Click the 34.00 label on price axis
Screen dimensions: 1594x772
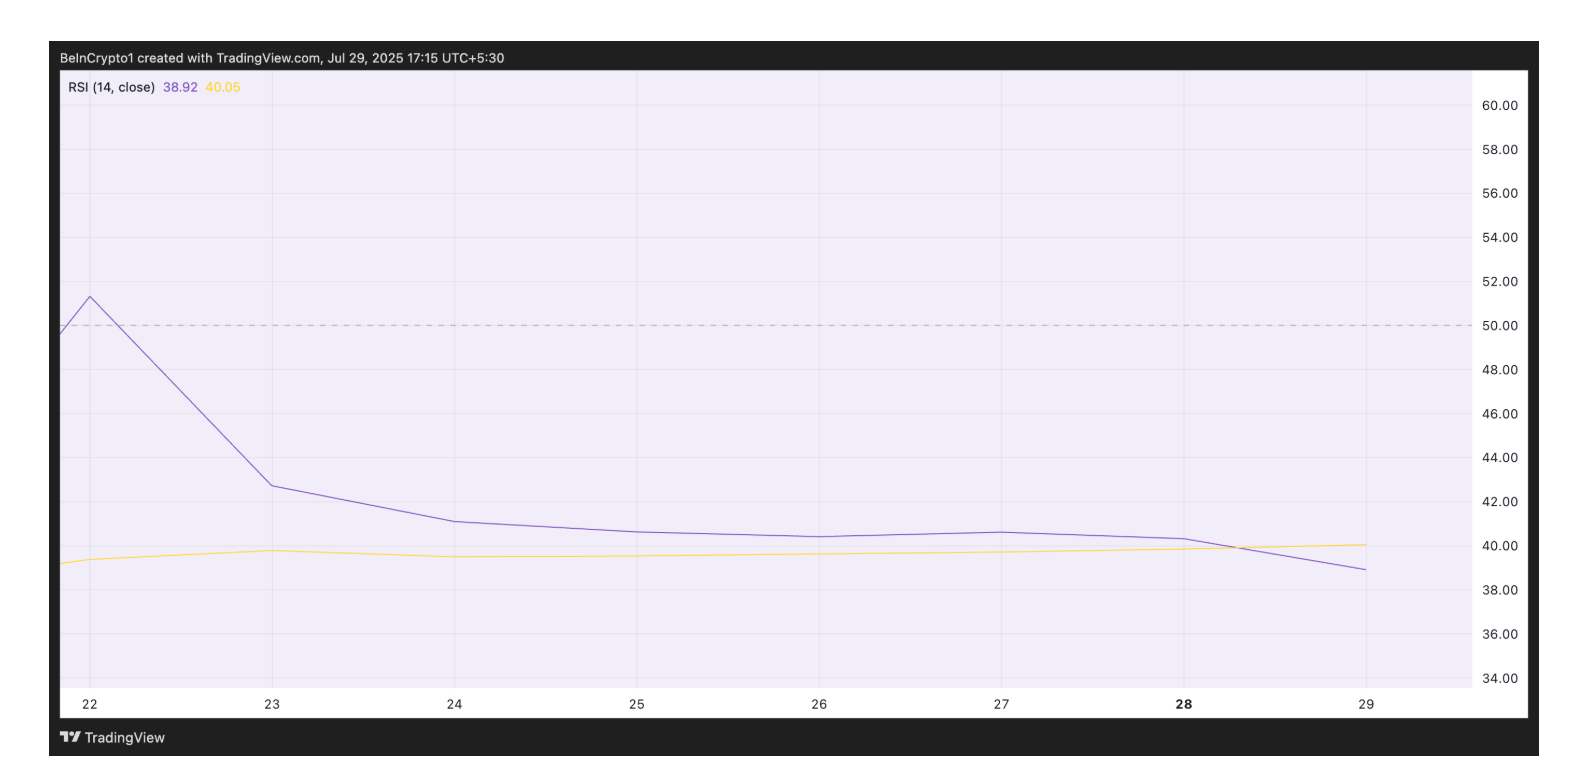pyautogui.click(x=1499, y=678)
